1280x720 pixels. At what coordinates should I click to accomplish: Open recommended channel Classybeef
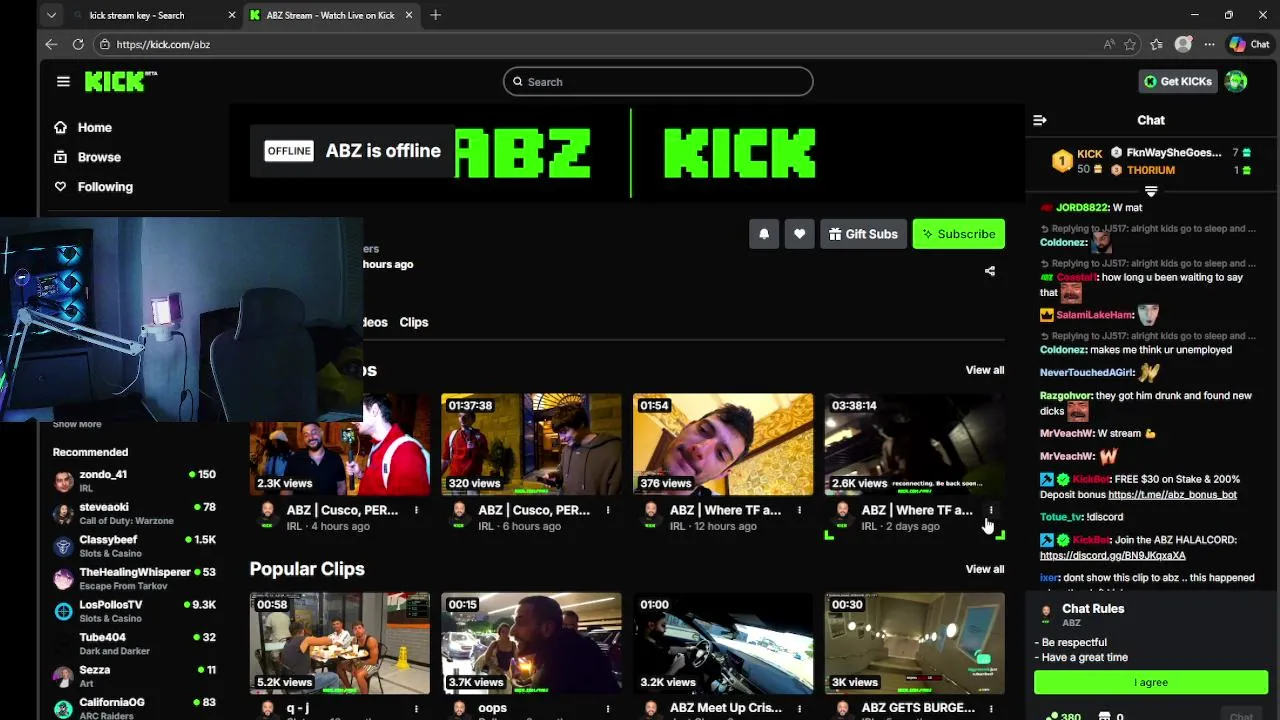click(x=134, y=546)
